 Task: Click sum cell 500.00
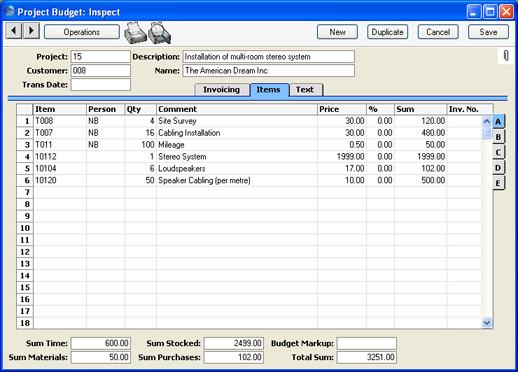(x=421, y=180)
